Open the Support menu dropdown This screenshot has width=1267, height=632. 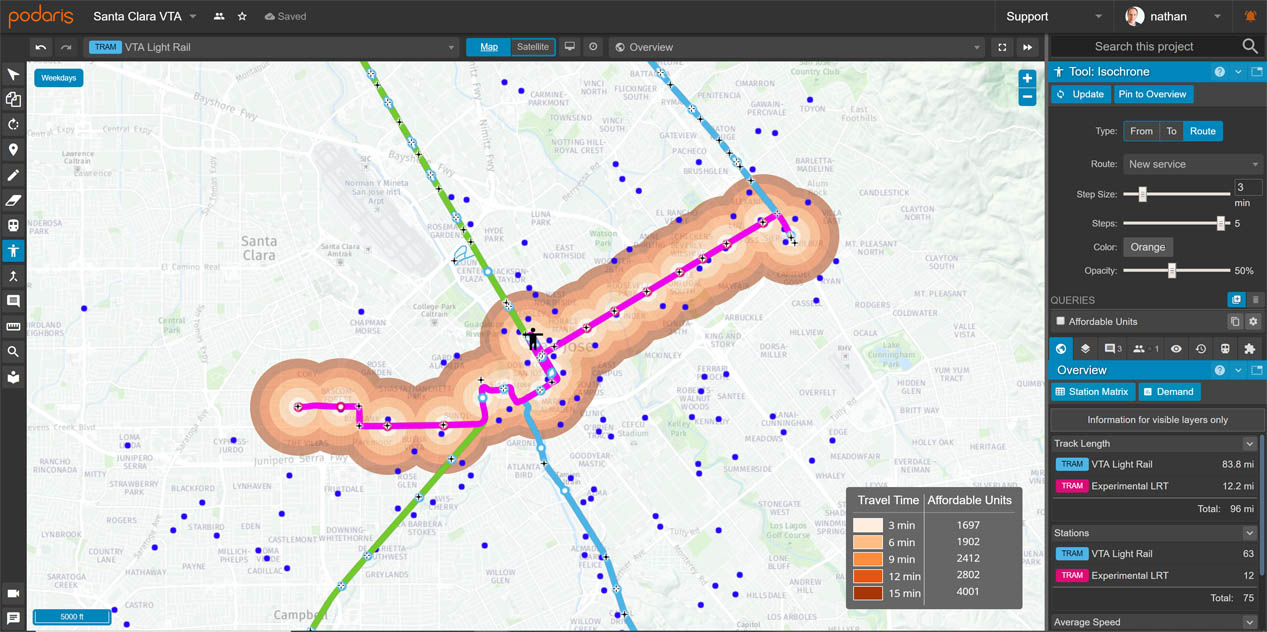click(1054, 17)
